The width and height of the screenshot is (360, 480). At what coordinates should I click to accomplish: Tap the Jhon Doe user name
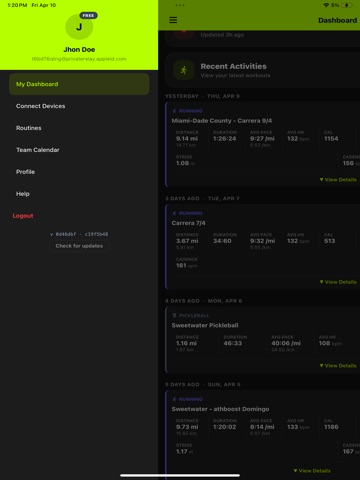[79, 49]
